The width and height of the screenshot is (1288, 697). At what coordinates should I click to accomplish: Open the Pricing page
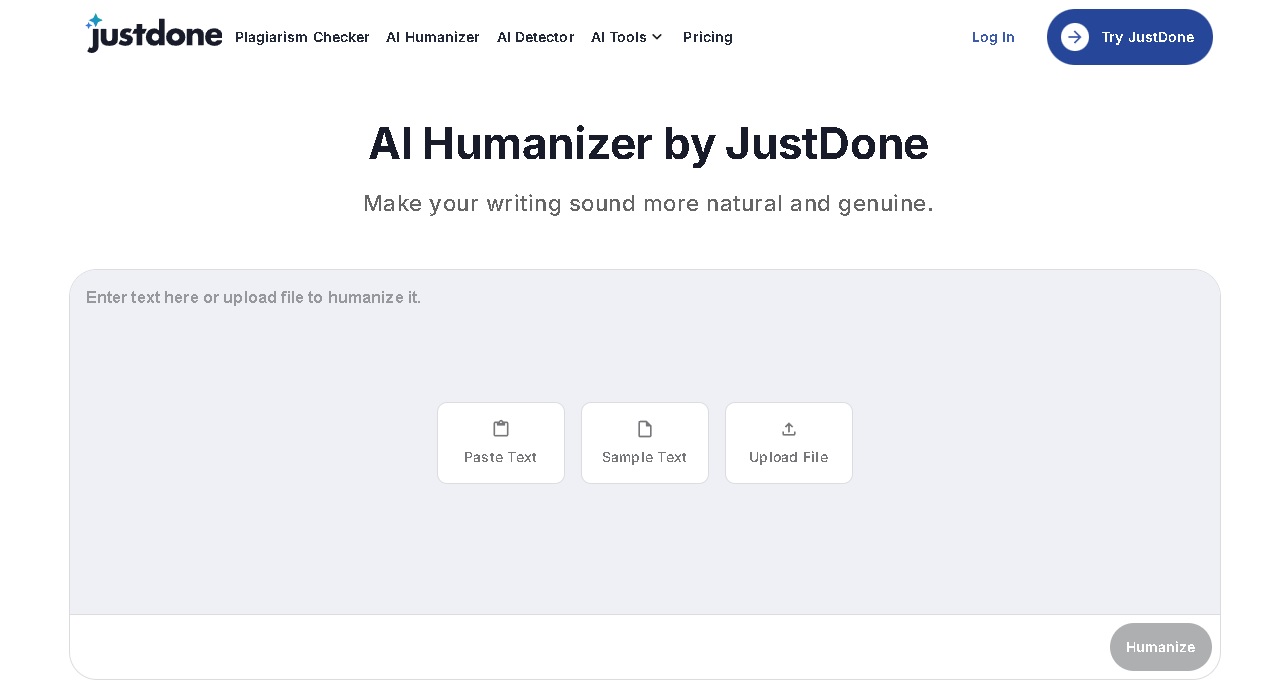708,37
